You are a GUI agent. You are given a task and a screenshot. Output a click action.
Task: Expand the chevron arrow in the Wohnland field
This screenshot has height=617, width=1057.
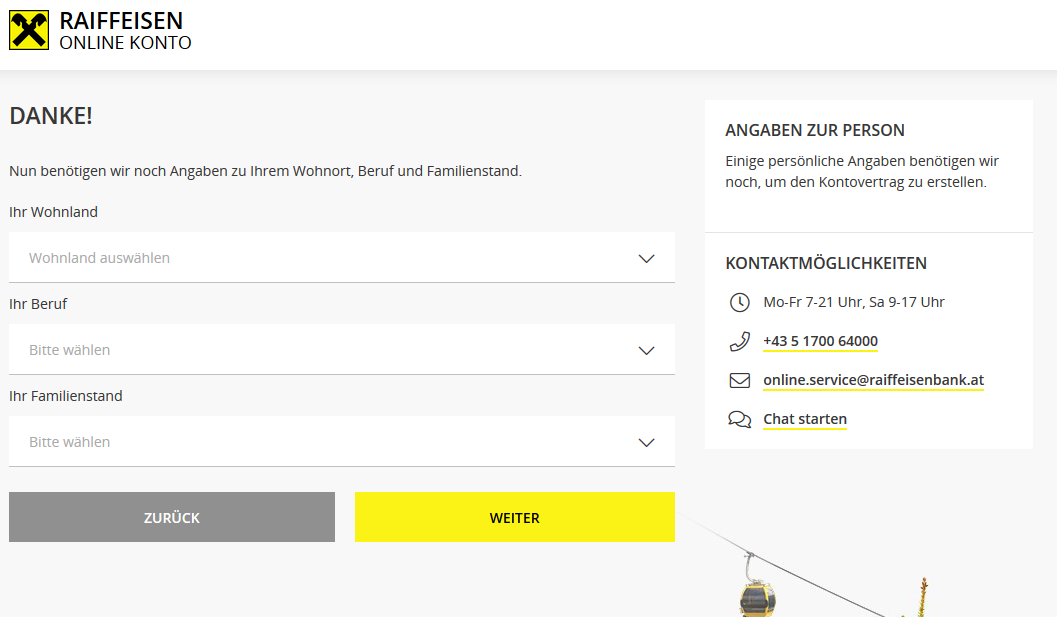point(646,258)
